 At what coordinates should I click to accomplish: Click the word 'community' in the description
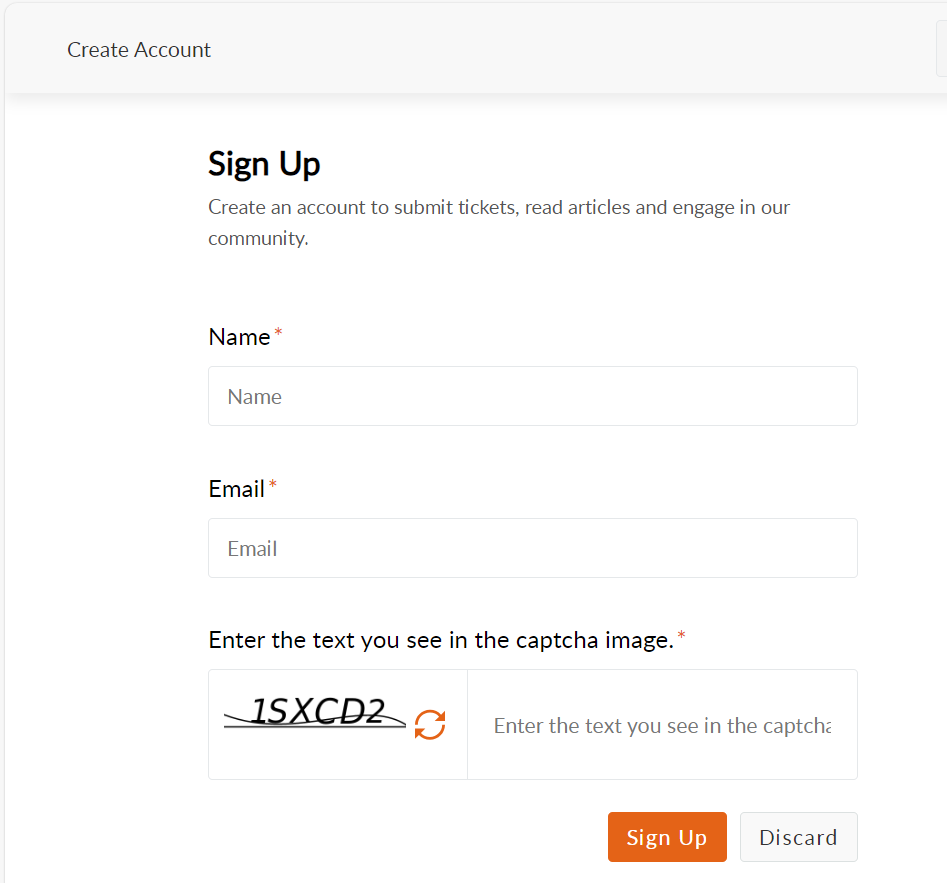pos(256,239)
